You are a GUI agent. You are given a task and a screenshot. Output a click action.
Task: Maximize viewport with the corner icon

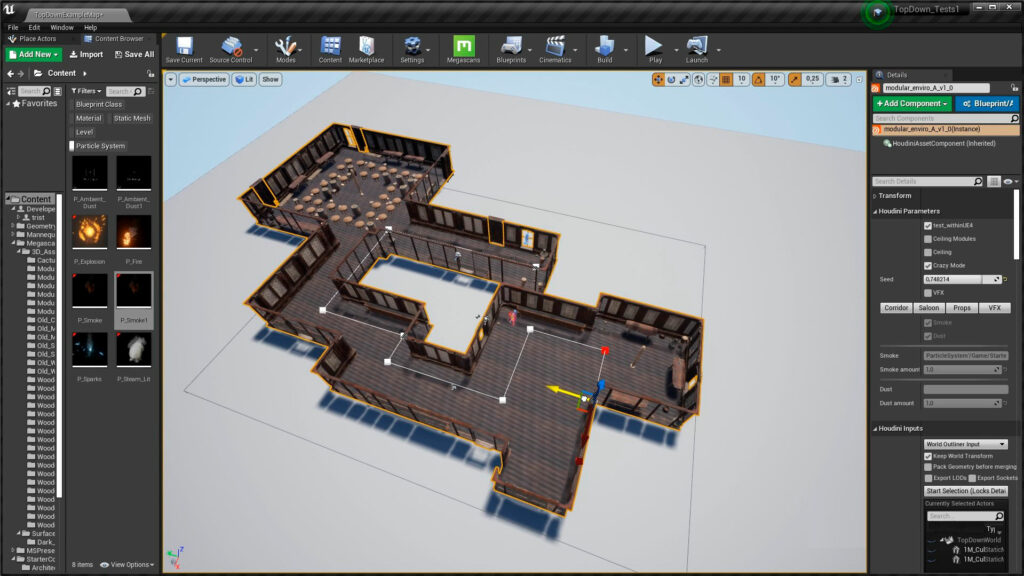[859, 80]
